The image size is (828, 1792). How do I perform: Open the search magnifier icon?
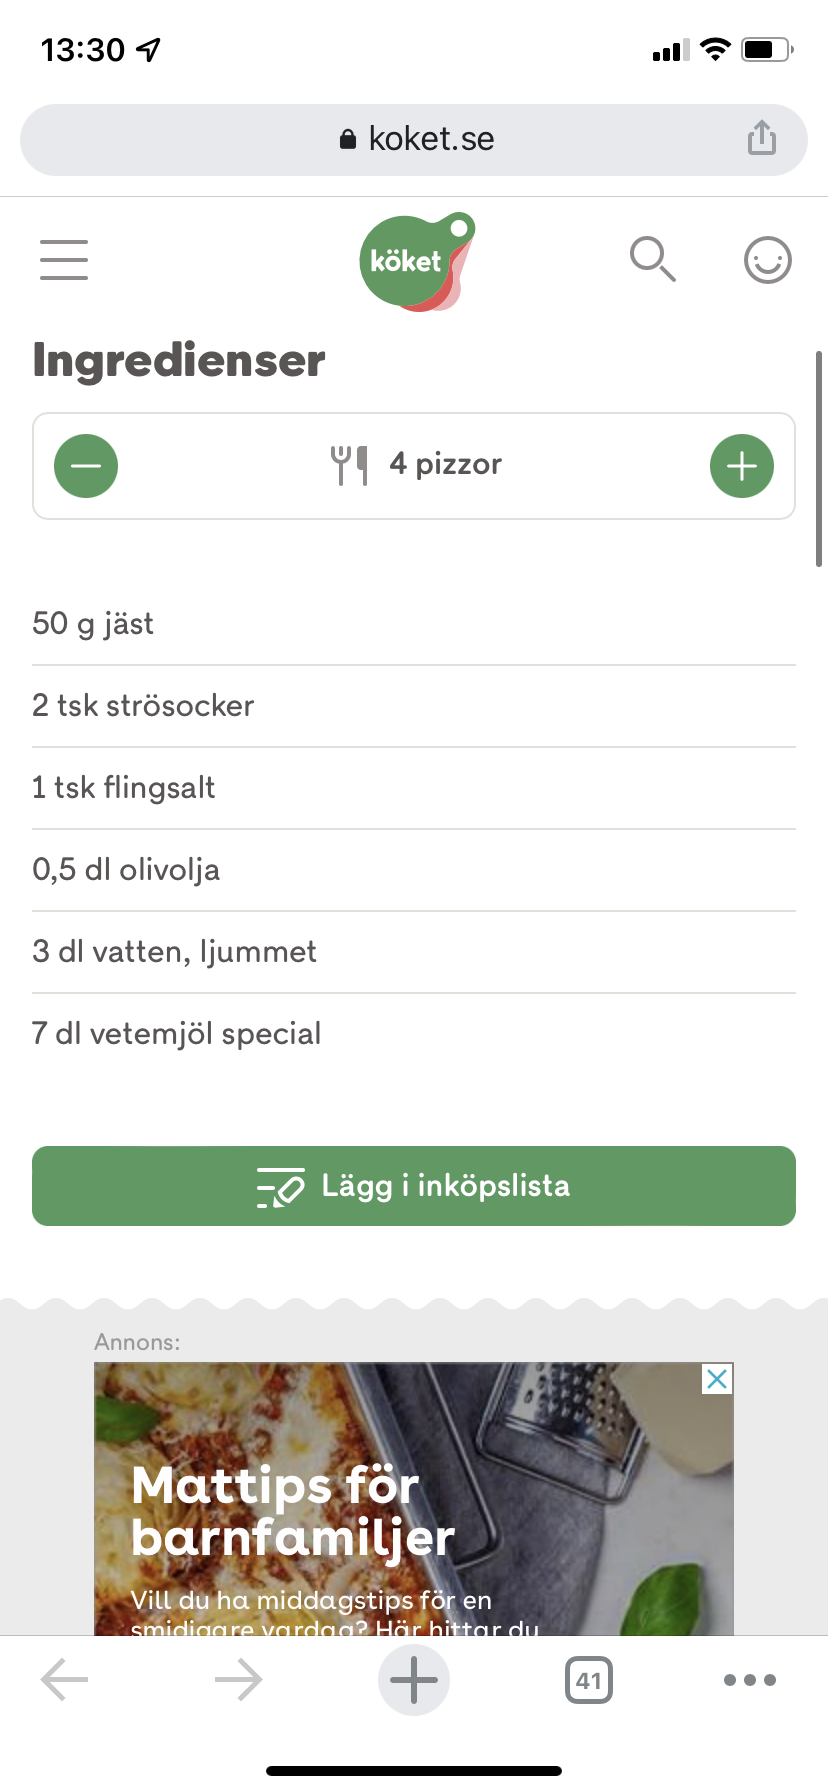652,259
